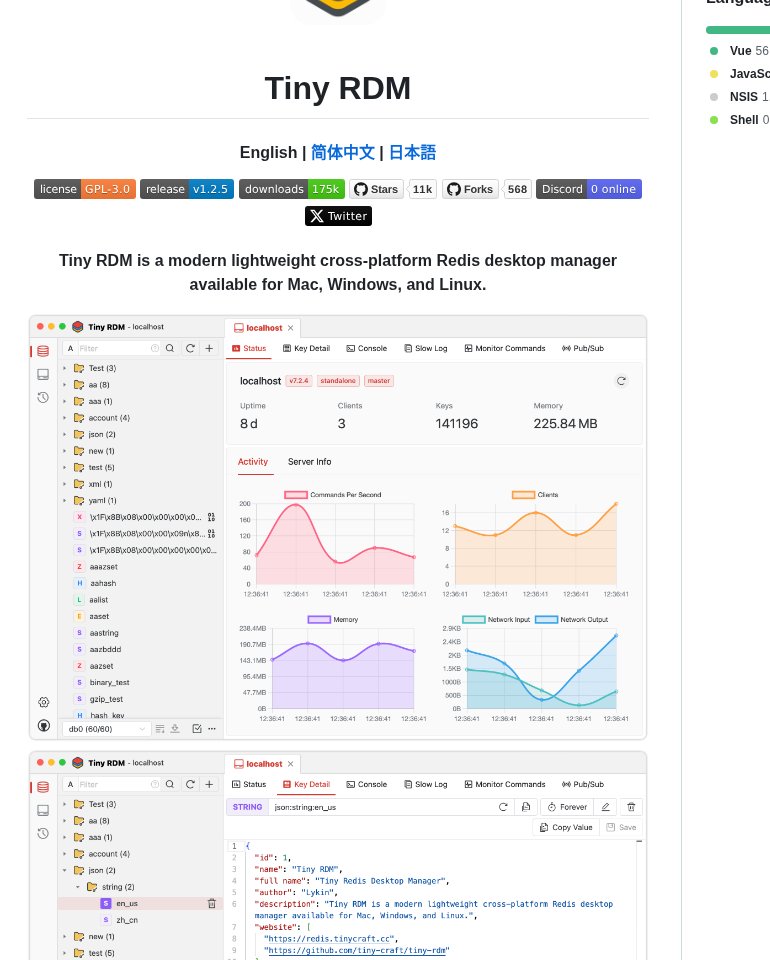Click the orange Clients legend swatch
The image size is (770, 960).
523,495
